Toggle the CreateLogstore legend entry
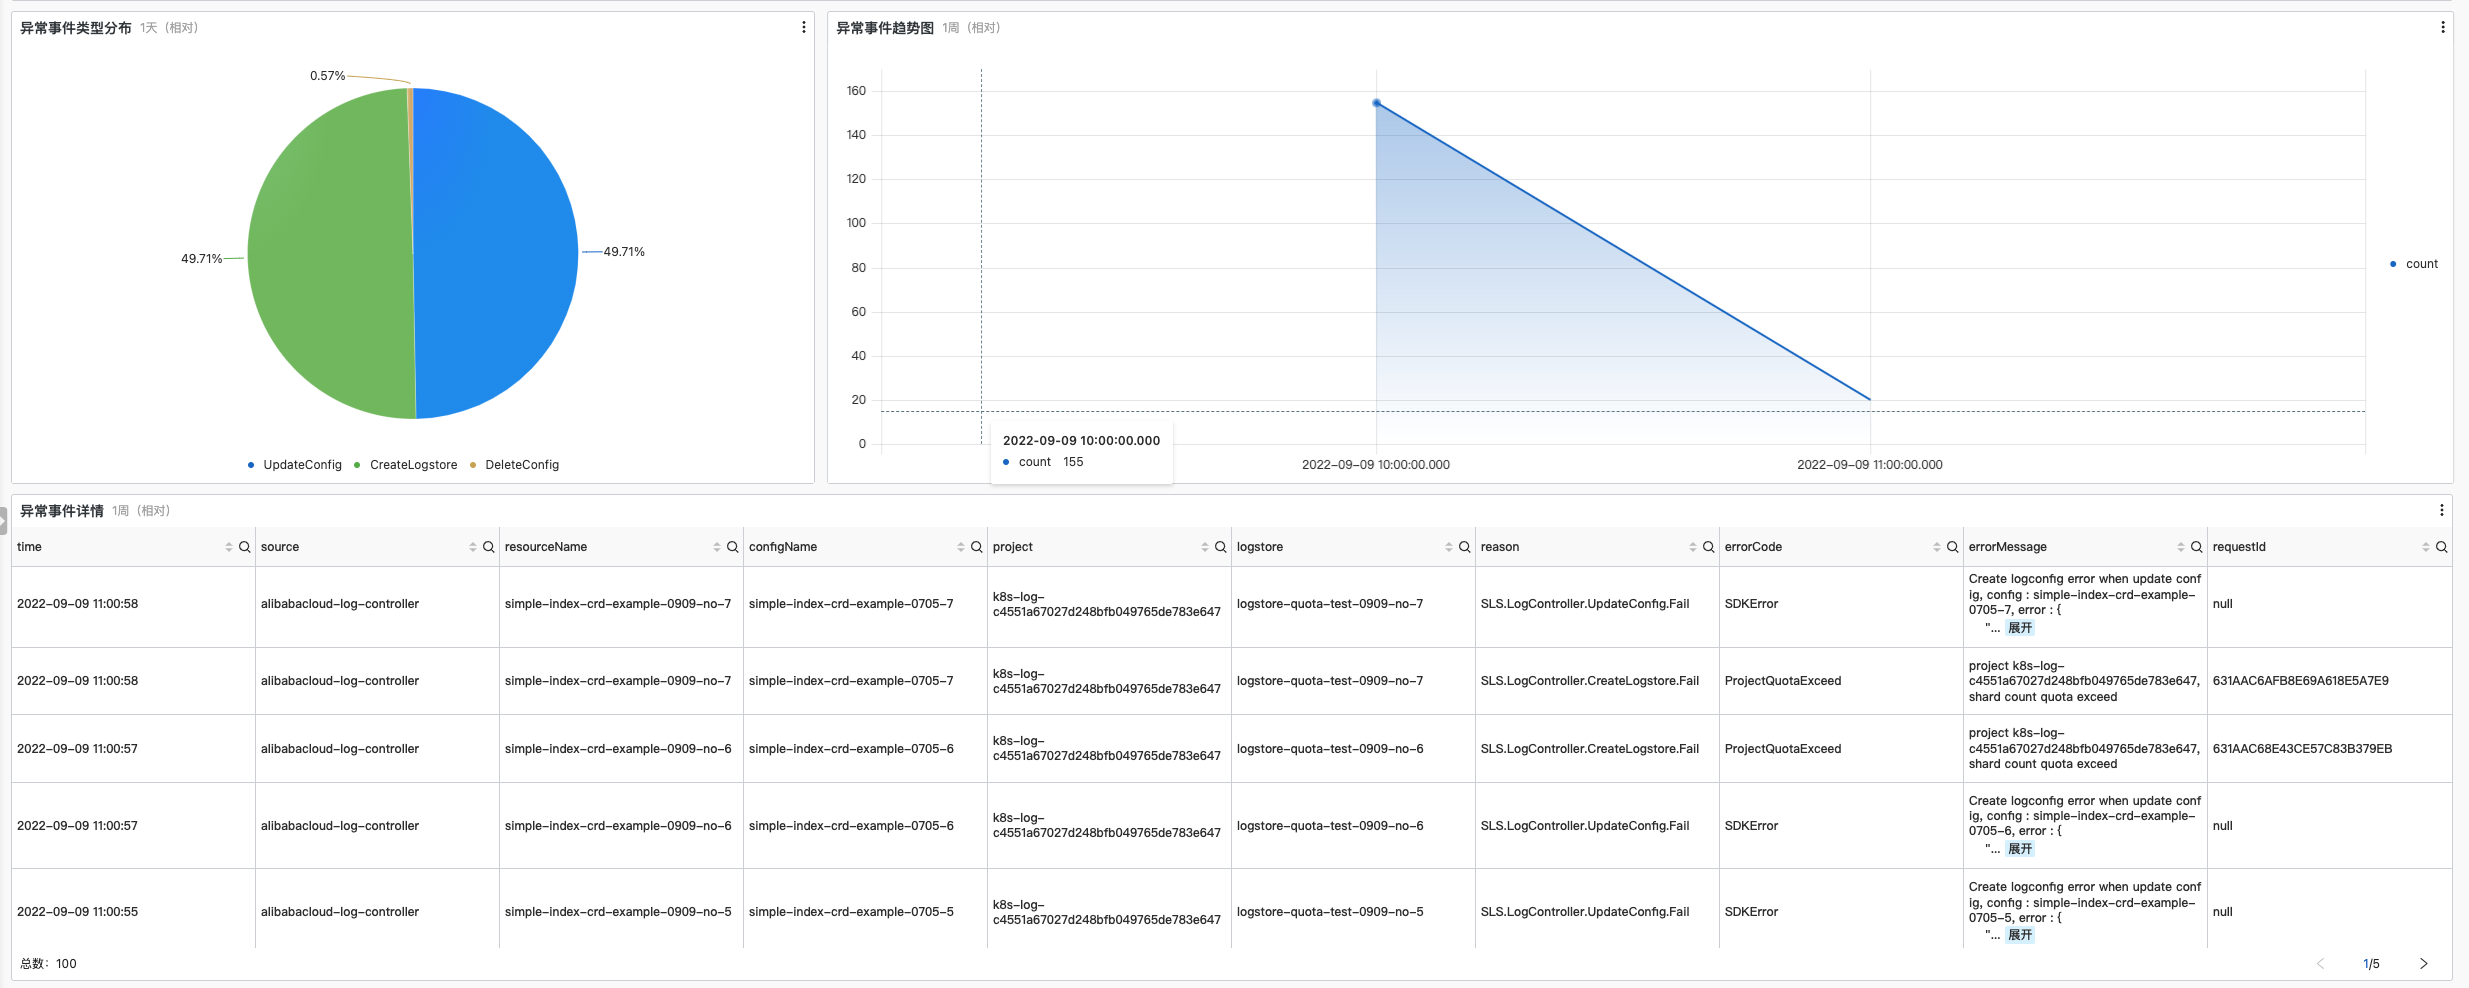2469x988 pixels. (410, 464)
